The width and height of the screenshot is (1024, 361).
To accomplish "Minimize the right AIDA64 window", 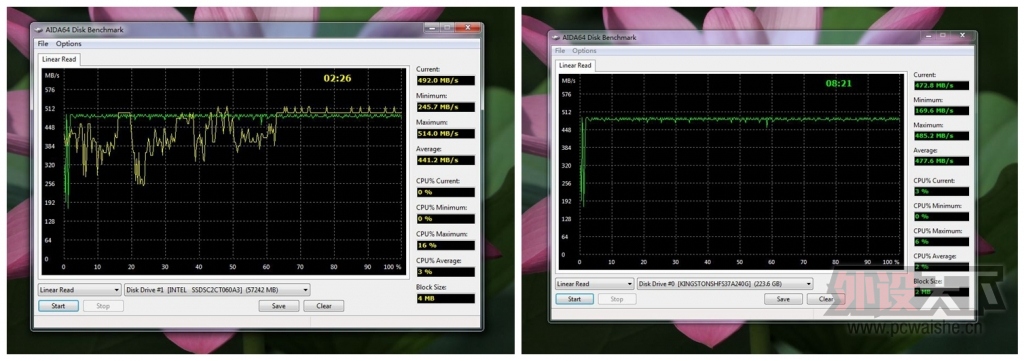I will (928, 35).
